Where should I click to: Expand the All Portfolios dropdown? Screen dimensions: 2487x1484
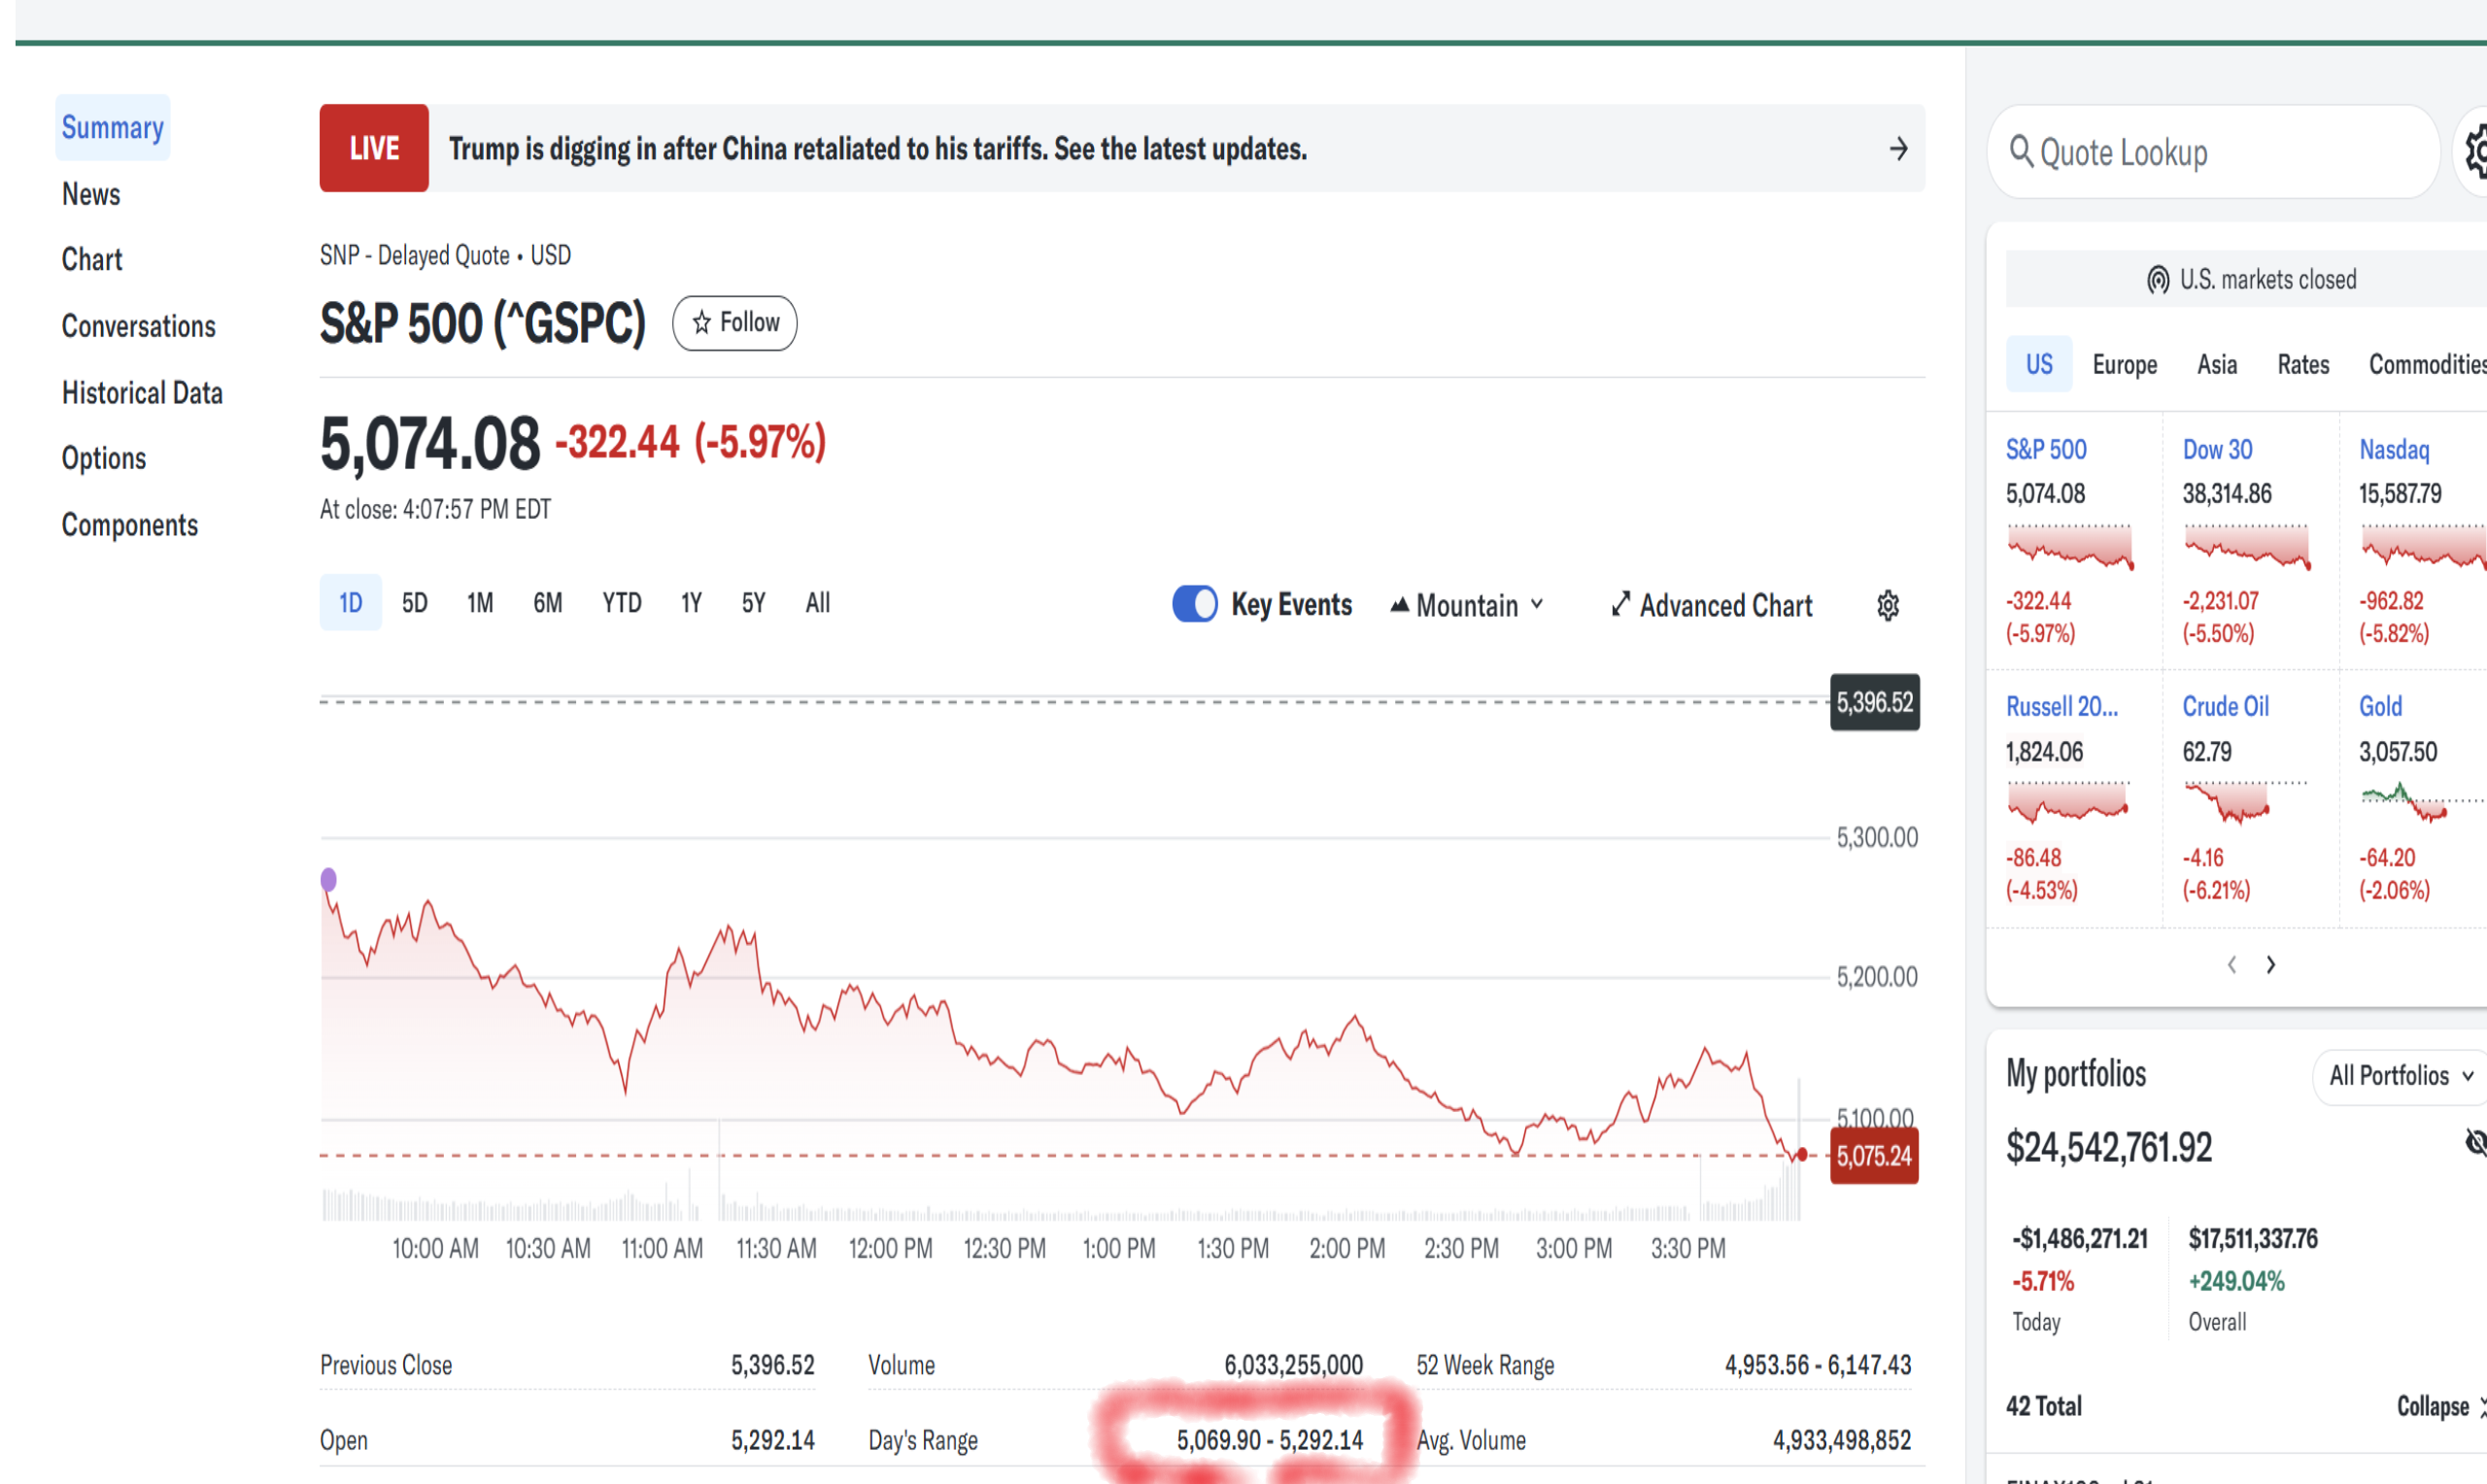[x=2400, y=1075]
